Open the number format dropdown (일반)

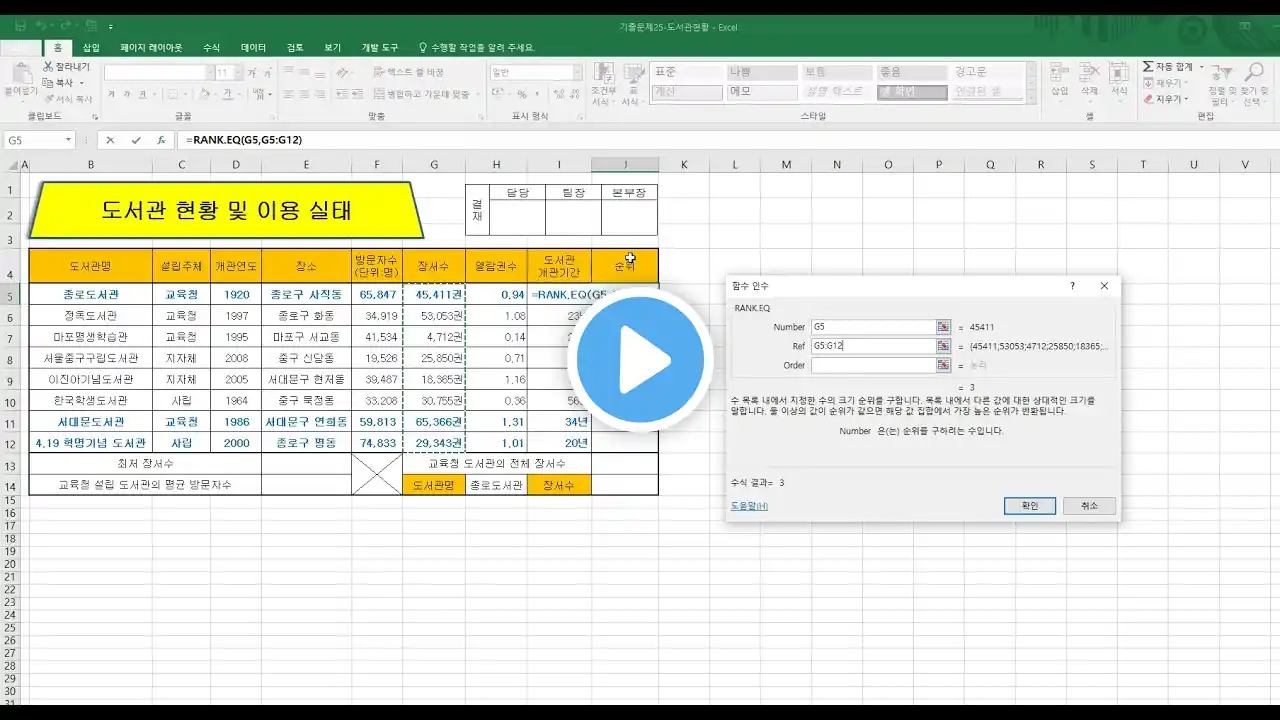click(577, 72)
